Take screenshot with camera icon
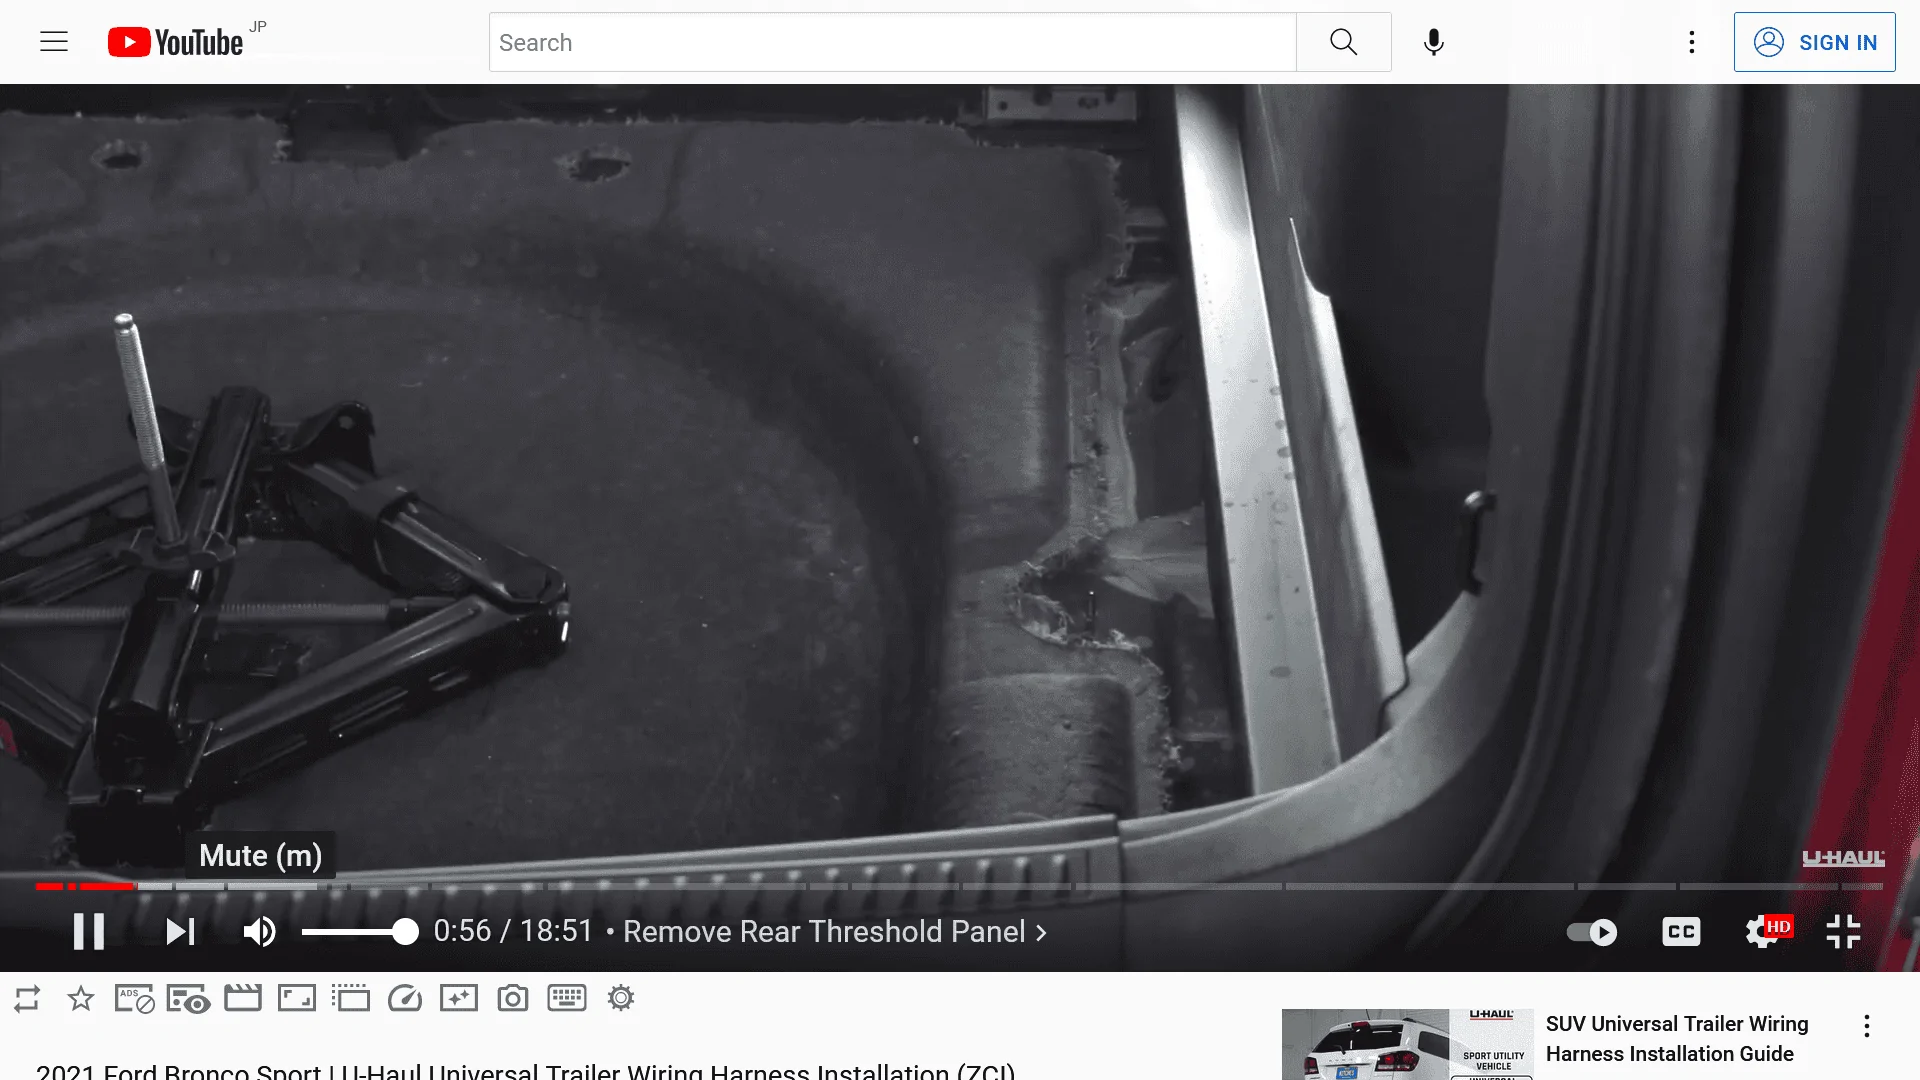Viewport: 1920px width, 1080px height. (513, 998)
